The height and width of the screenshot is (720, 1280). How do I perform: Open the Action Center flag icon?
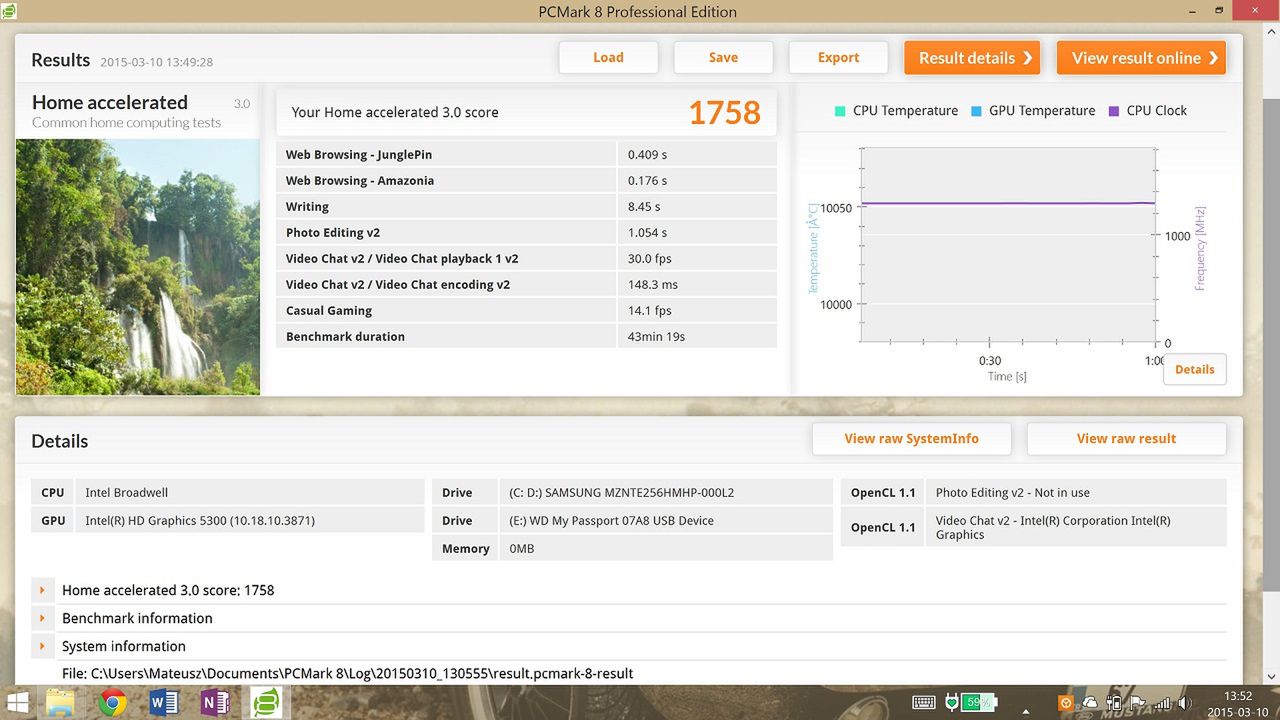pos(1138,702)
